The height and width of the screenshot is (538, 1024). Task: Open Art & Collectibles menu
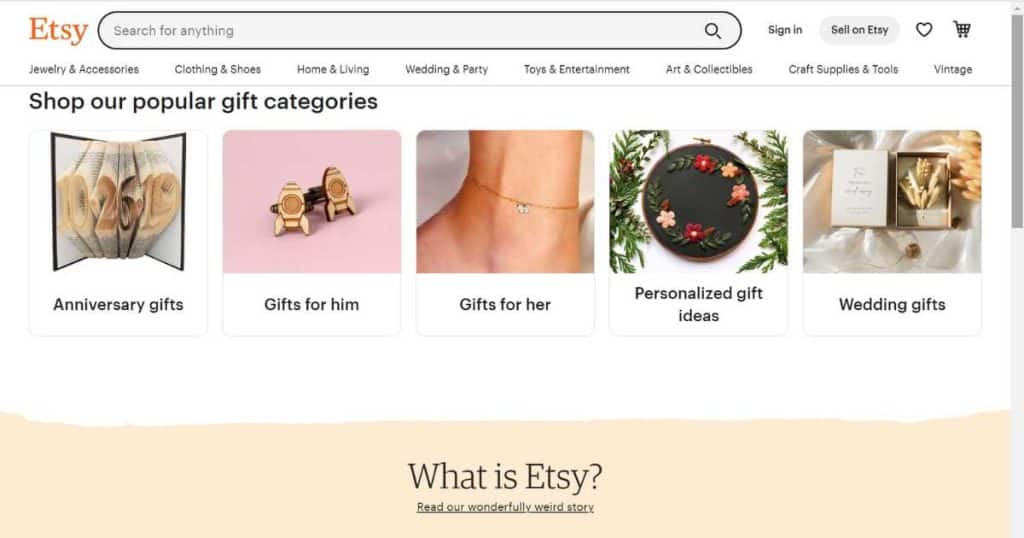pyautogui.click(x=709, y=69)
